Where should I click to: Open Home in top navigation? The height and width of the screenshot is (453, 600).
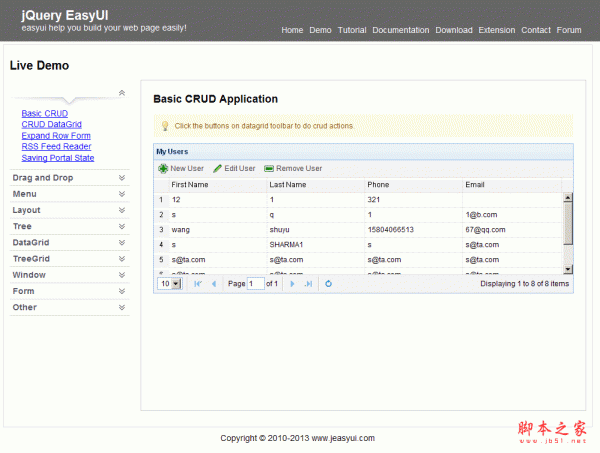(292, 30)
